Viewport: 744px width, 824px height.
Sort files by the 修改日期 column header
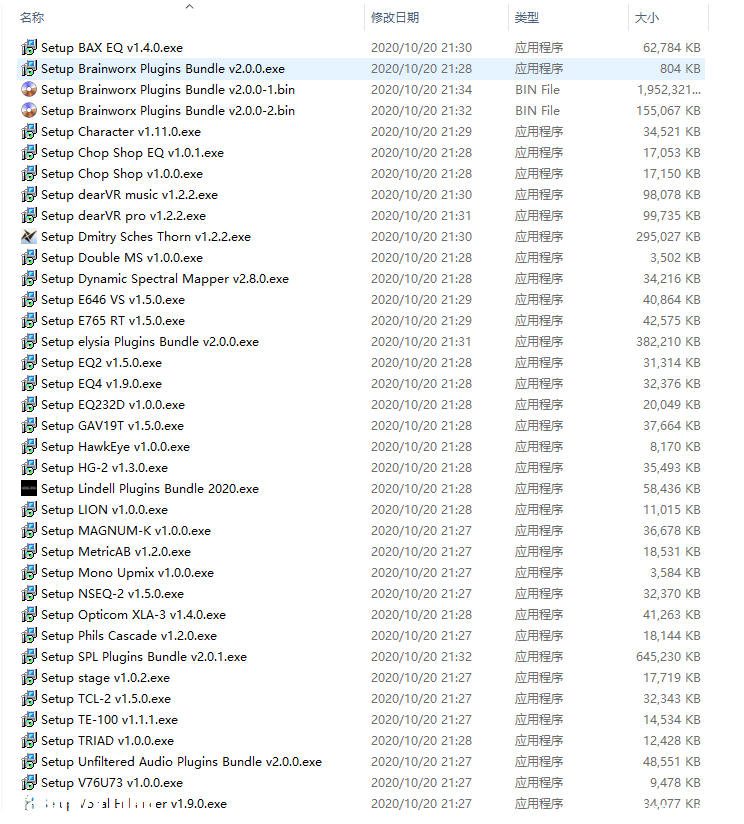395,18
